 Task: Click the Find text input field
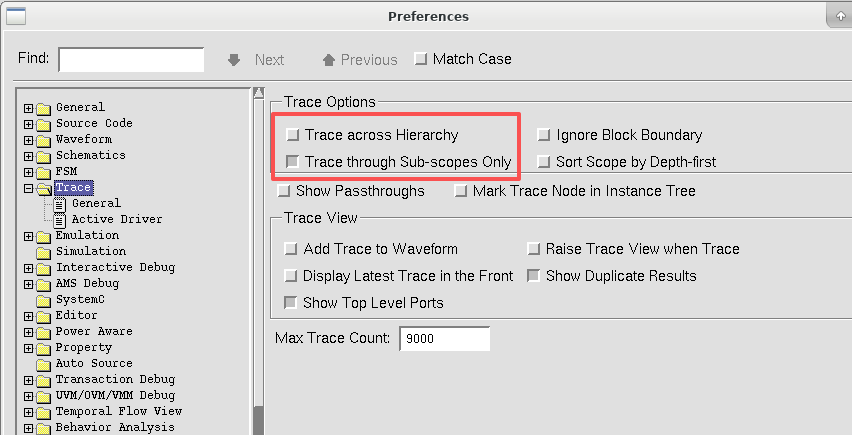tap(131, 60)
